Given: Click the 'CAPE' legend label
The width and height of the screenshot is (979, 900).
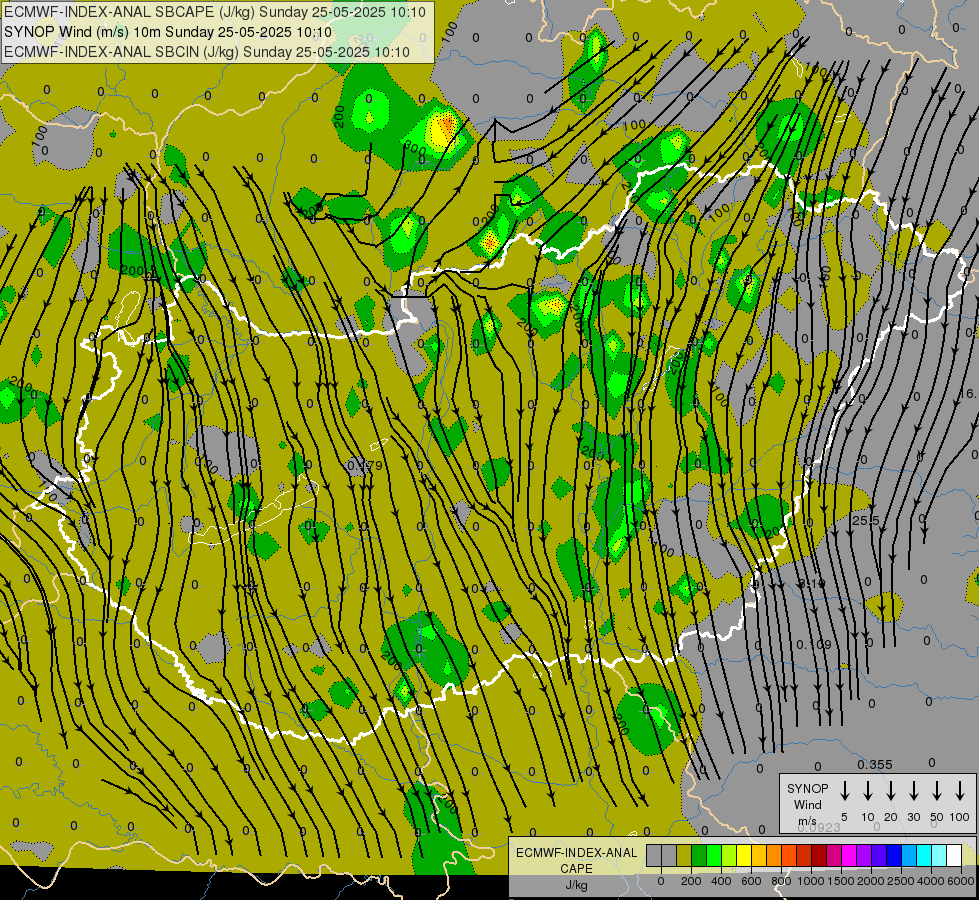Looking at the screenshot, I should tap(576, 868).
